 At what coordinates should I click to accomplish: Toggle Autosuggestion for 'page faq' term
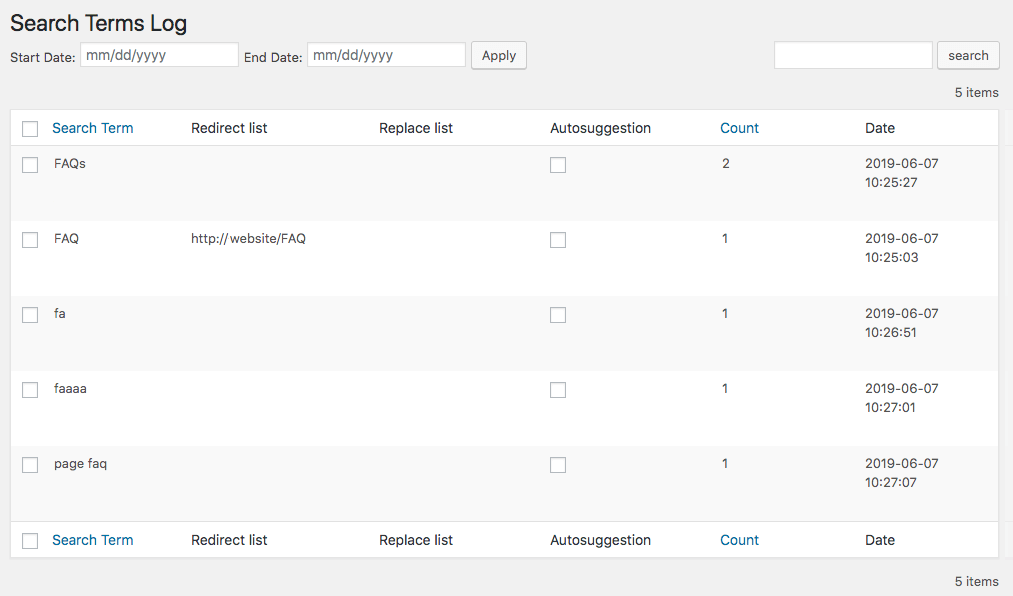[558, 465]
